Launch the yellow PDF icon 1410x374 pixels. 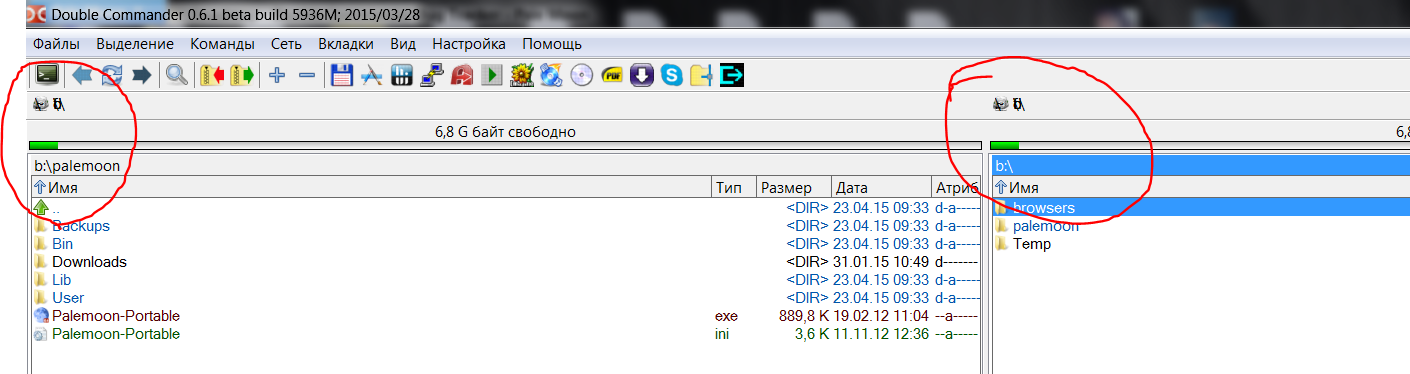tap(612, 75)
